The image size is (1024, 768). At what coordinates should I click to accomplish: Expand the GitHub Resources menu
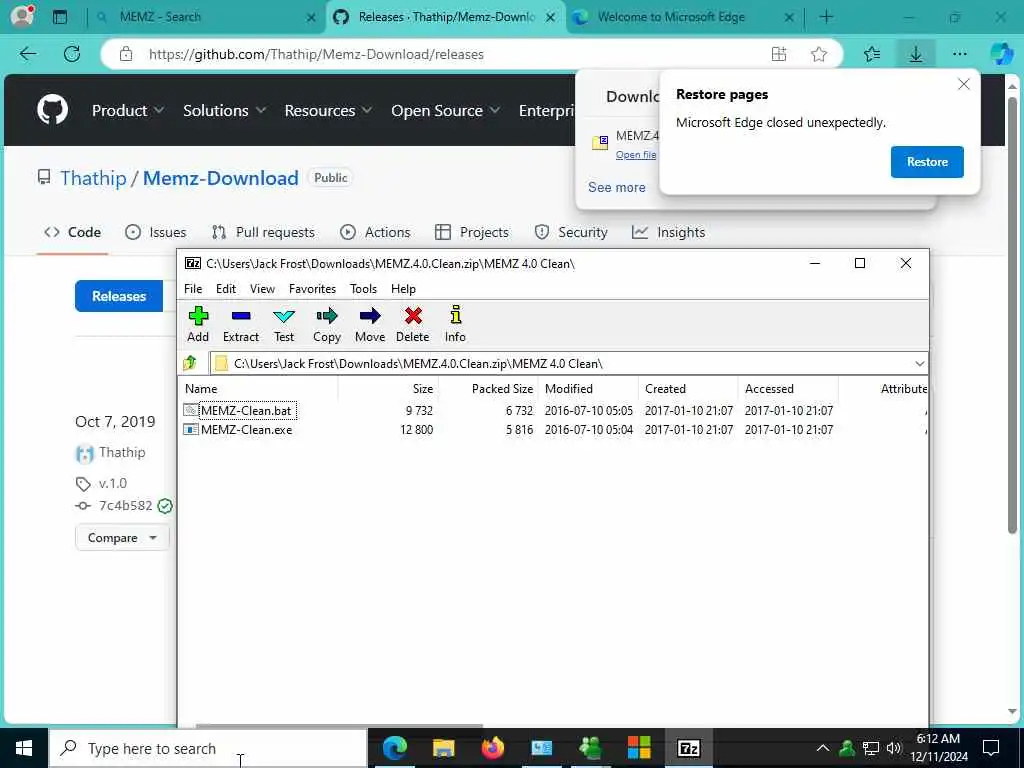328,110
